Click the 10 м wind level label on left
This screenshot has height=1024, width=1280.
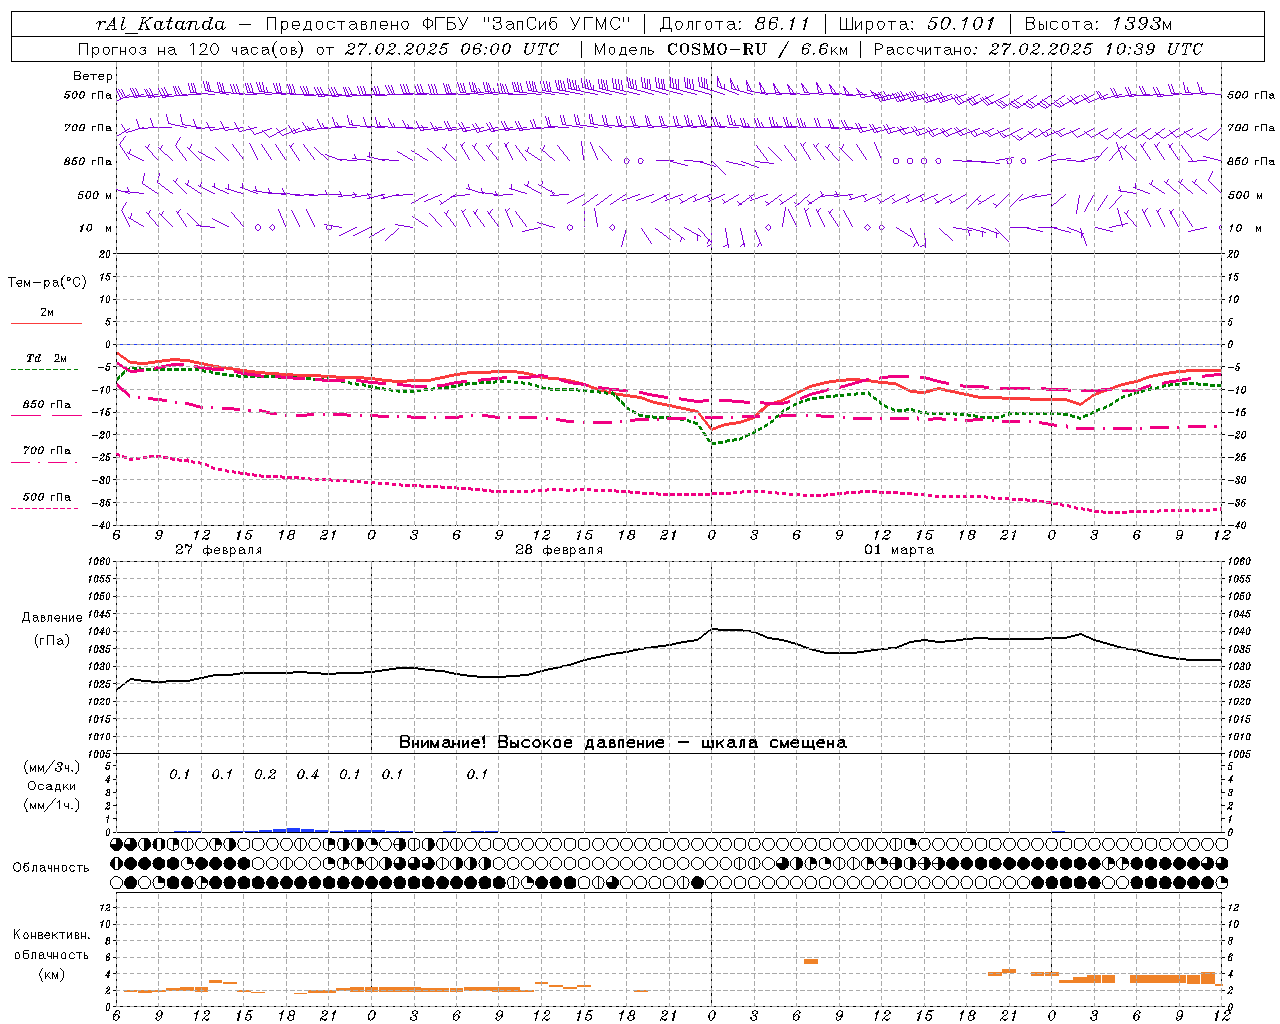[95, 228]
